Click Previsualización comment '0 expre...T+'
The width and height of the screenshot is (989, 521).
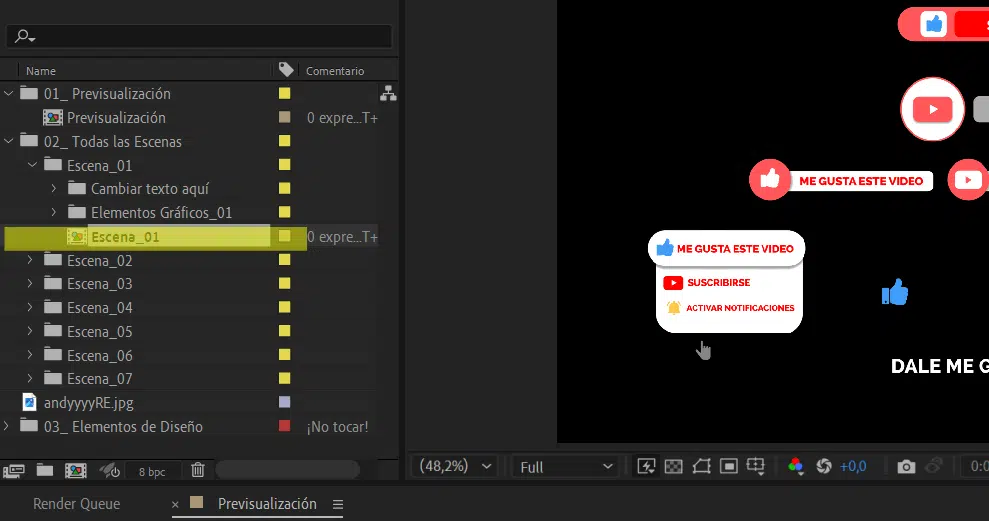342,118
